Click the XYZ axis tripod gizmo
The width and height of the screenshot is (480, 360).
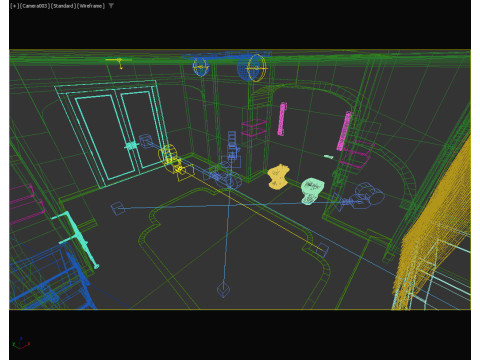[21, 343]
